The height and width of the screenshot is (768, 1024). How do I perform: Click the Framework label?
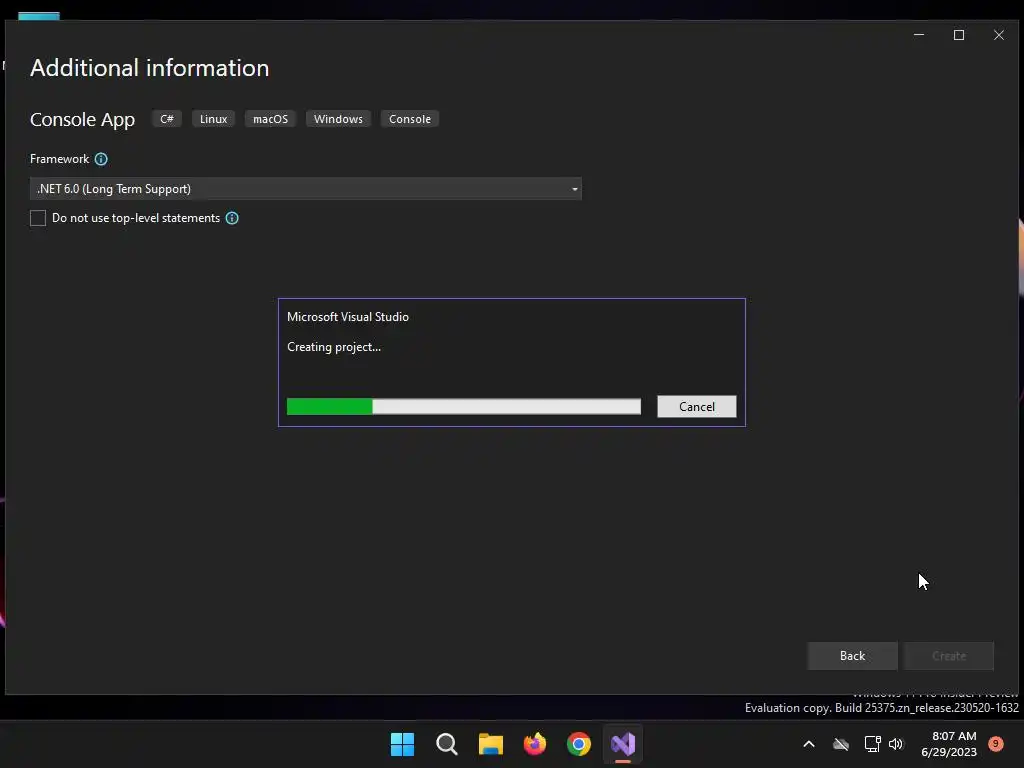click(x=59, y=159)
